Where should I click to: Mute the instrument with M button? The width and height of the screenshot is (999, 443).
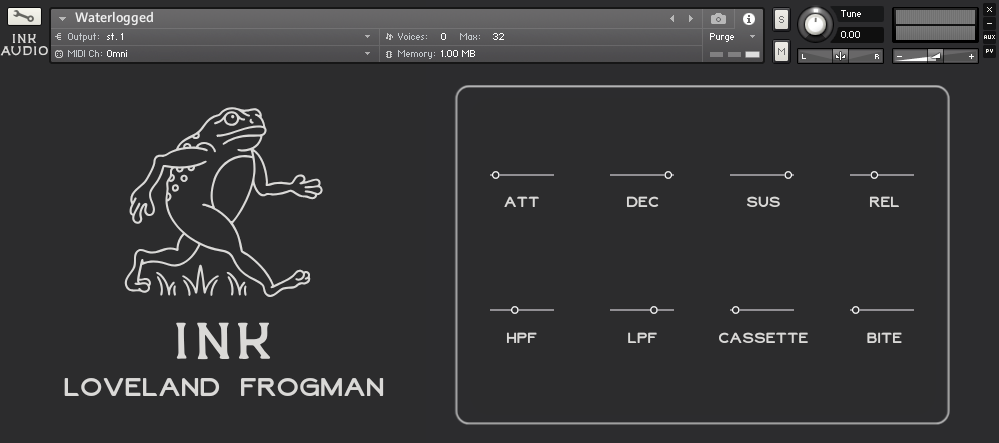[x=781, y=51]
